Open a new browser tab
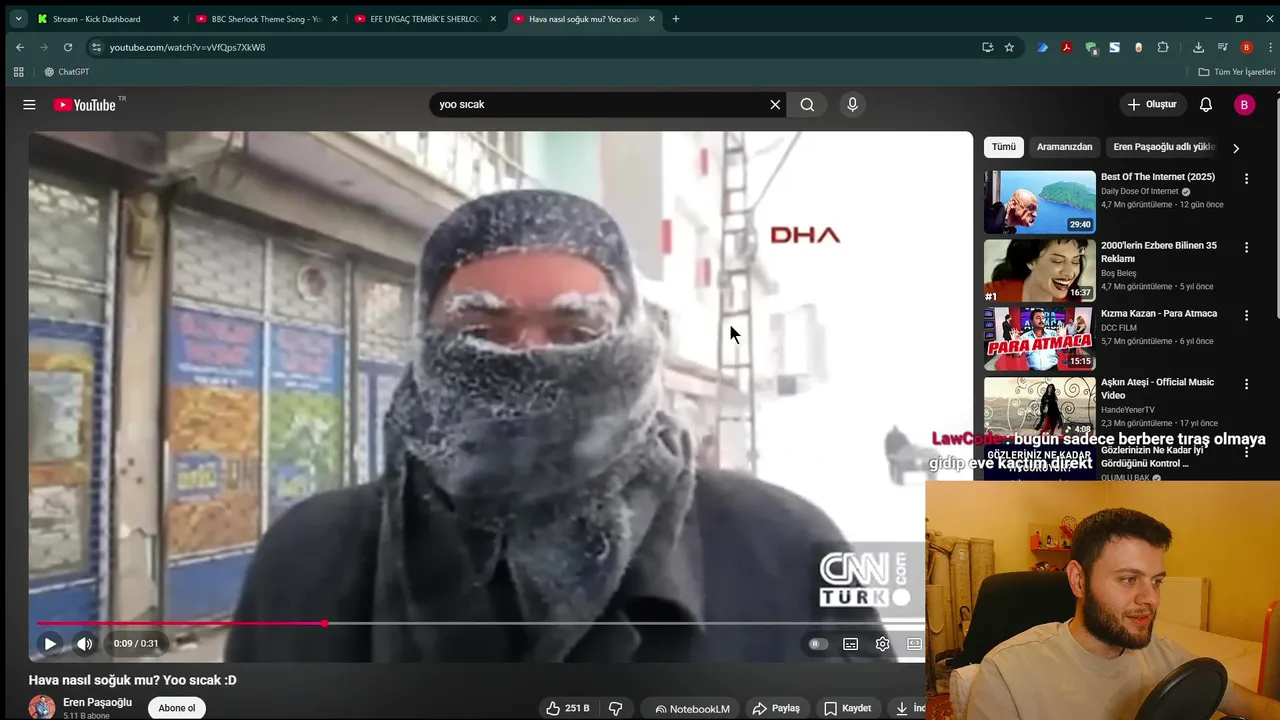 click(x=676, y=19)
